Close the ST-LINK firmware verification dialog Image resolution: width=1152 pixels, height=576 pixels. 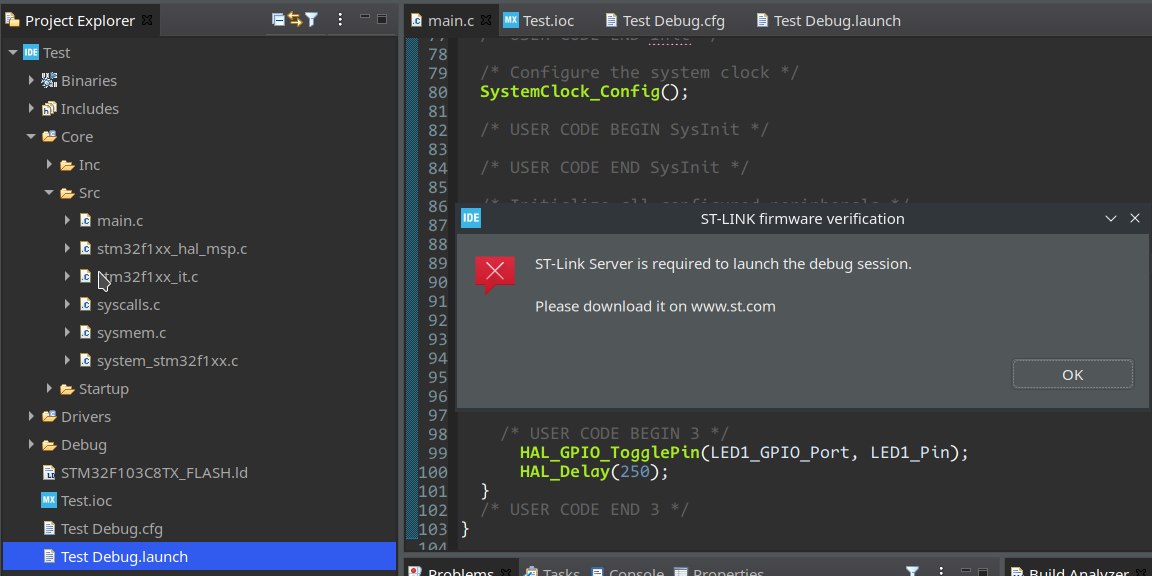(1134, 218)
